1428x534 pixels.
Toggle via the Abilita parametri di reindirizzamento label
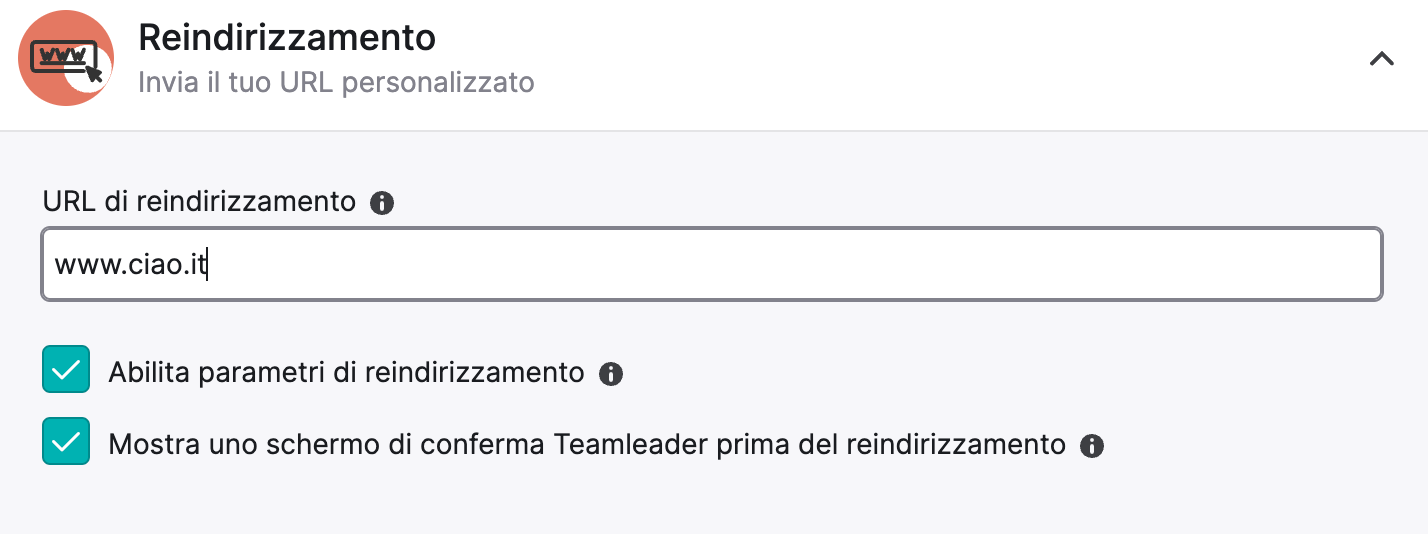pyautogui.click(x=346, y=373)
